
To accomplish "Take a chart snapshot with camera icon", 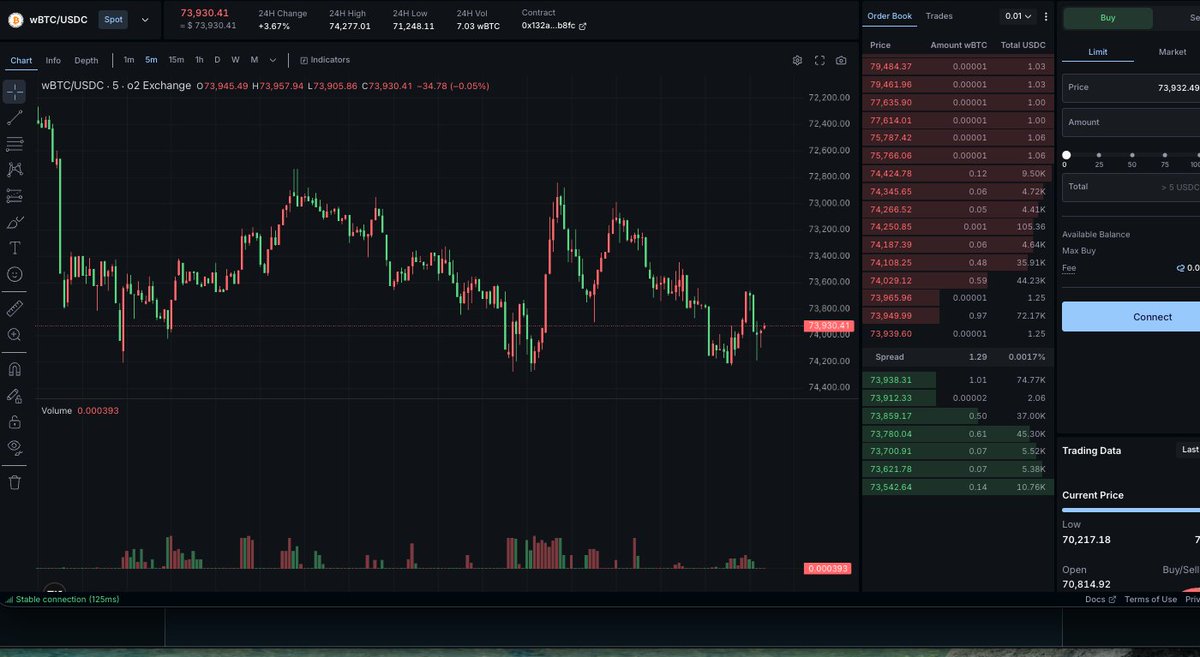I will pyautogui.click(x=841, y=60).
